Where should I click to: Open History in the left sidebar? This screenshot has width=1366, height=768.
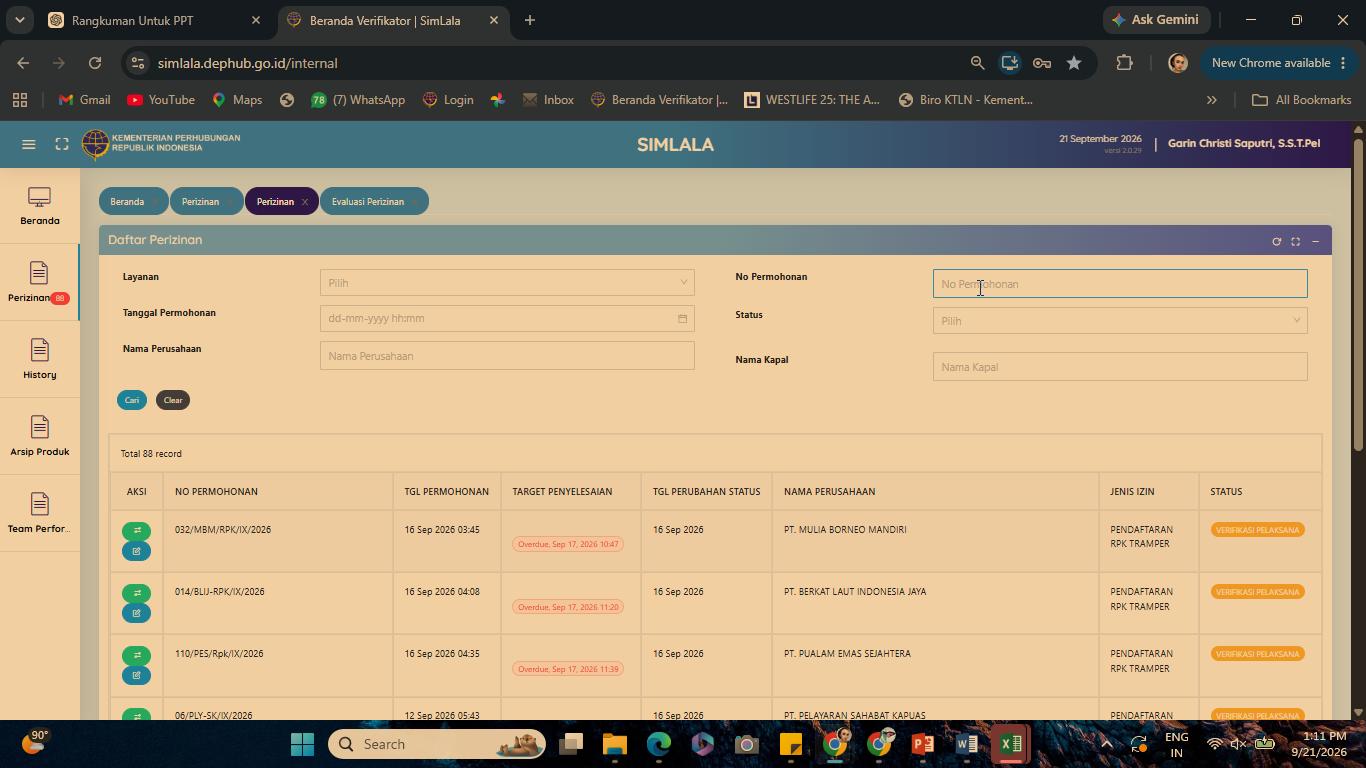(40, 360)
